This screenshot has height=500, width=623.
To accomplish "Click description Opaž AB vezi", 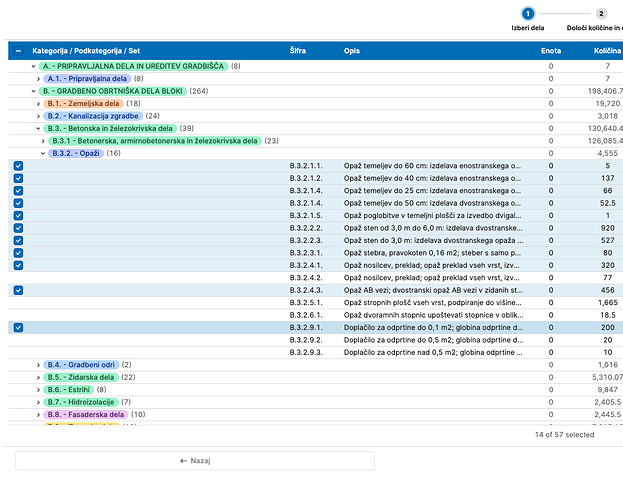I will (x=433, y=290).
